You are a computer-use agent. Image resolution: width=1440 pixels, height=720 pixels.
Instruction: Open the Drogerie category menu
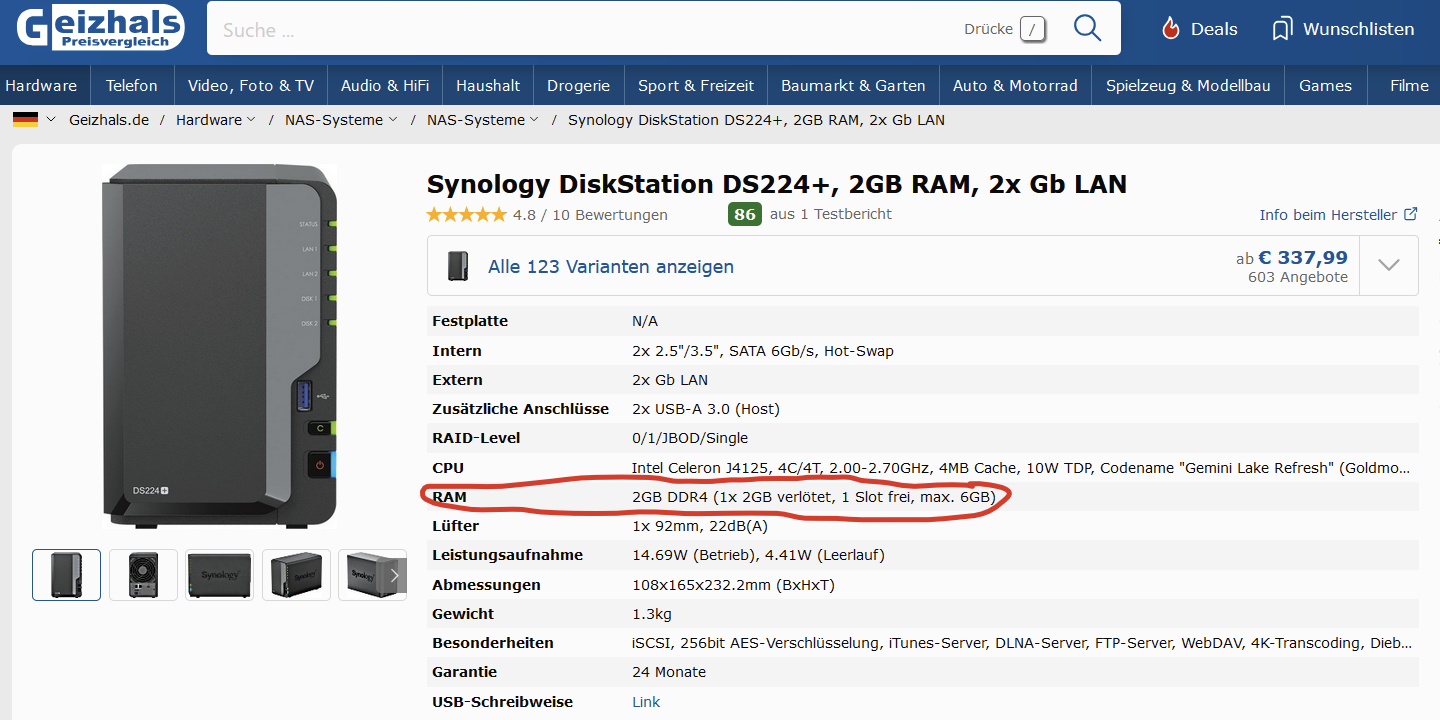[x=579, y=86]
